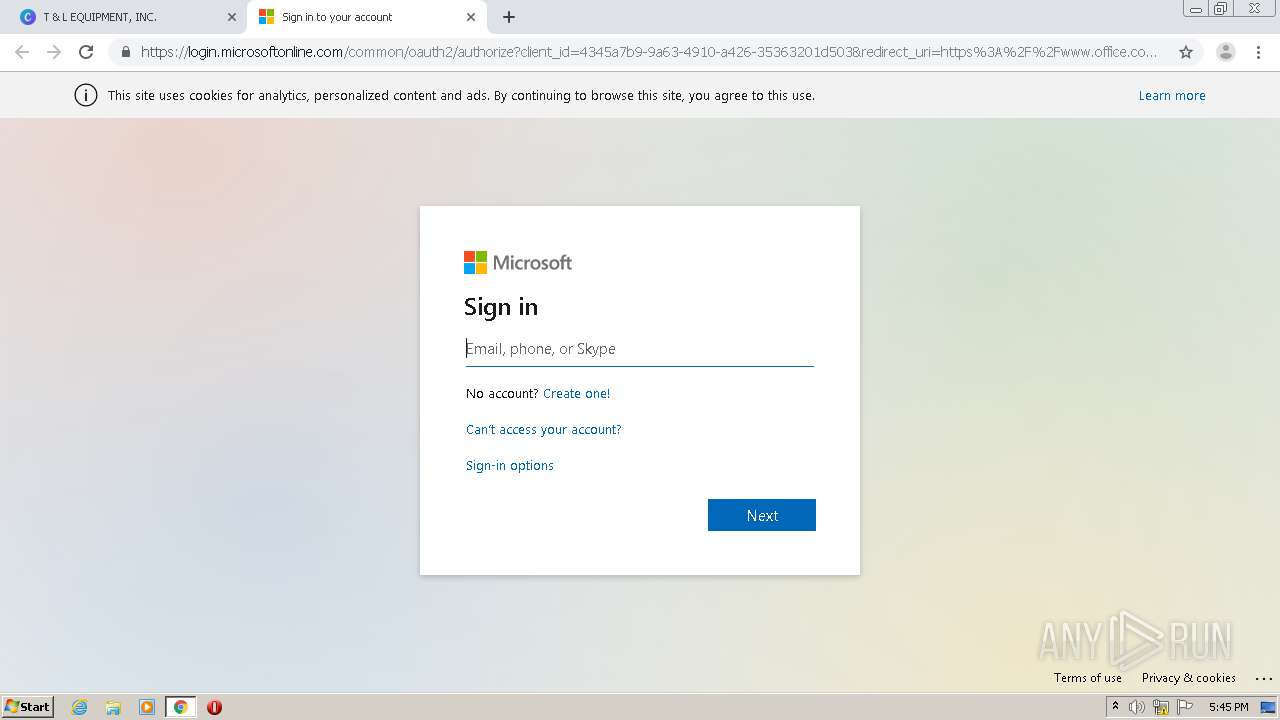Open the Learn more cookie link
This screenshot has width=1280, height=720.
coord(1172,96)
